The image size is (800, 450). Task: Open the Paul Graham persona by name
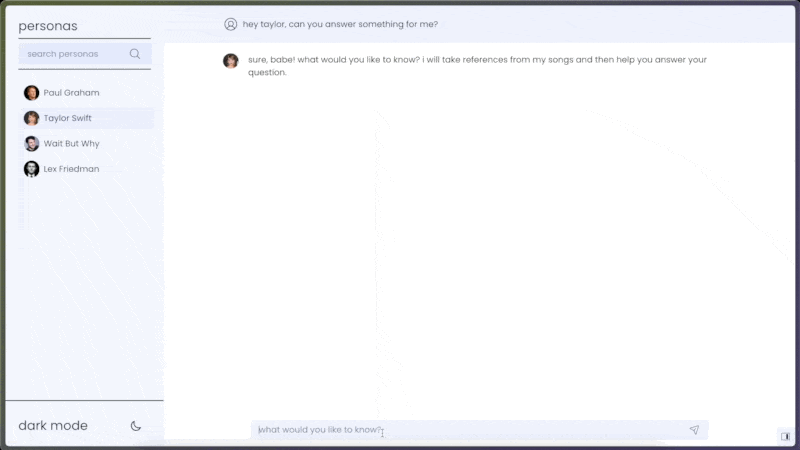pos(71,93)
